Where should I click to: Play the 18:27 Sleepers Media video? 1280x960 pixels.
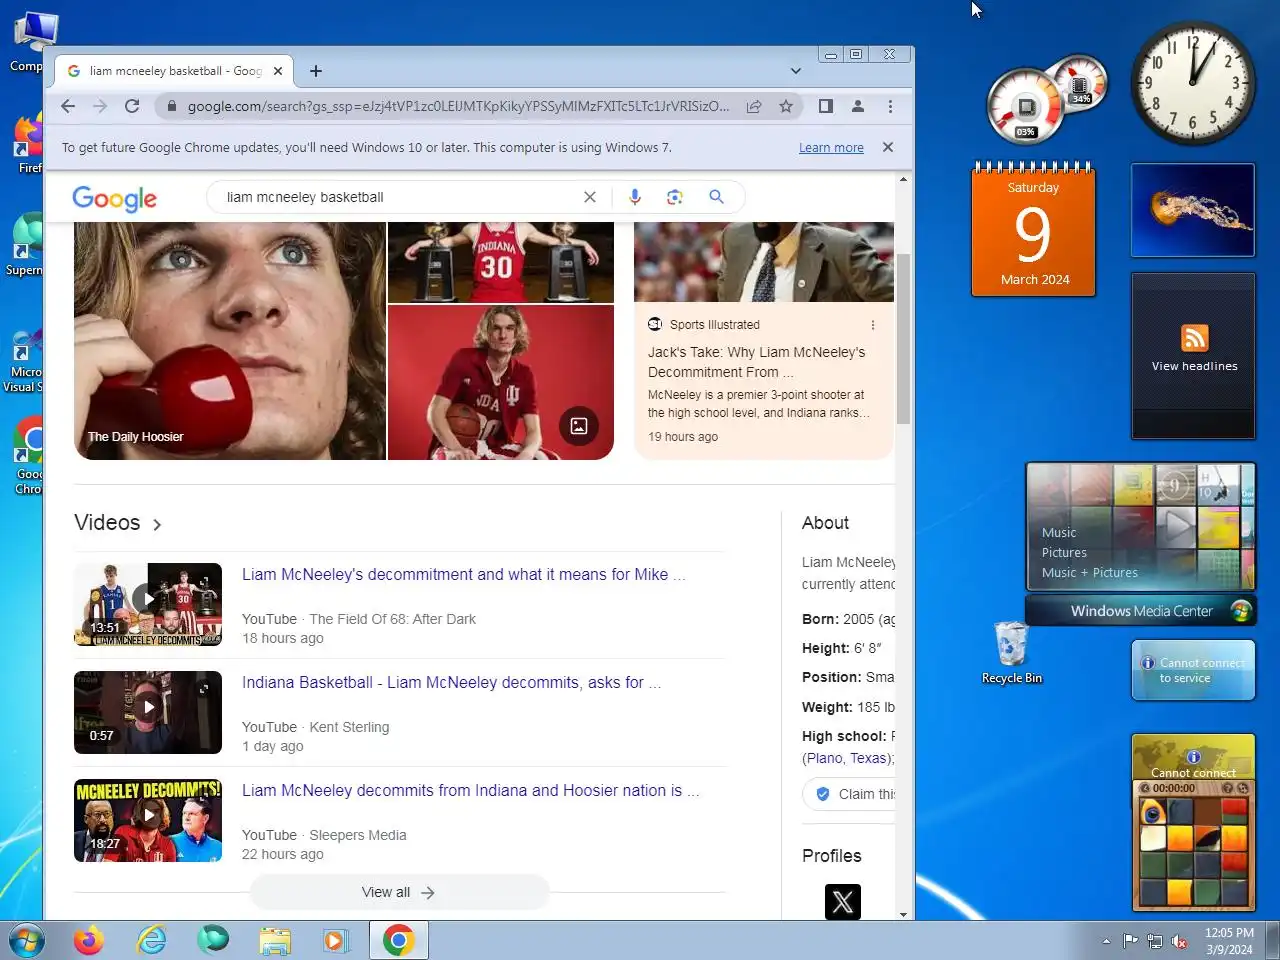148,820
